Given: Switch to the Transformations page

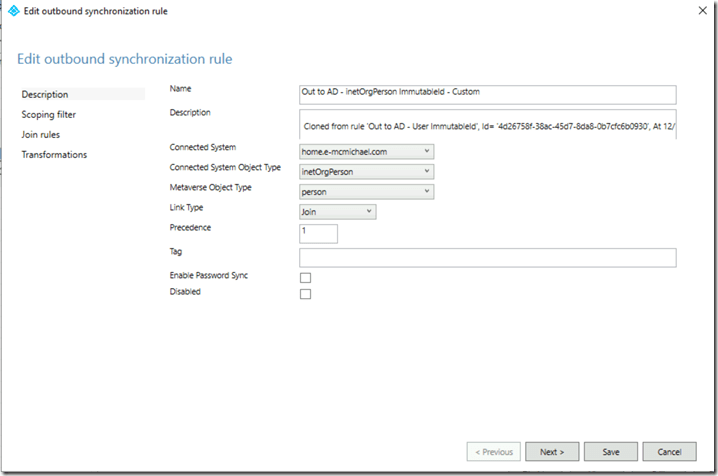Looking at the screenshot, I should point(54,155).
